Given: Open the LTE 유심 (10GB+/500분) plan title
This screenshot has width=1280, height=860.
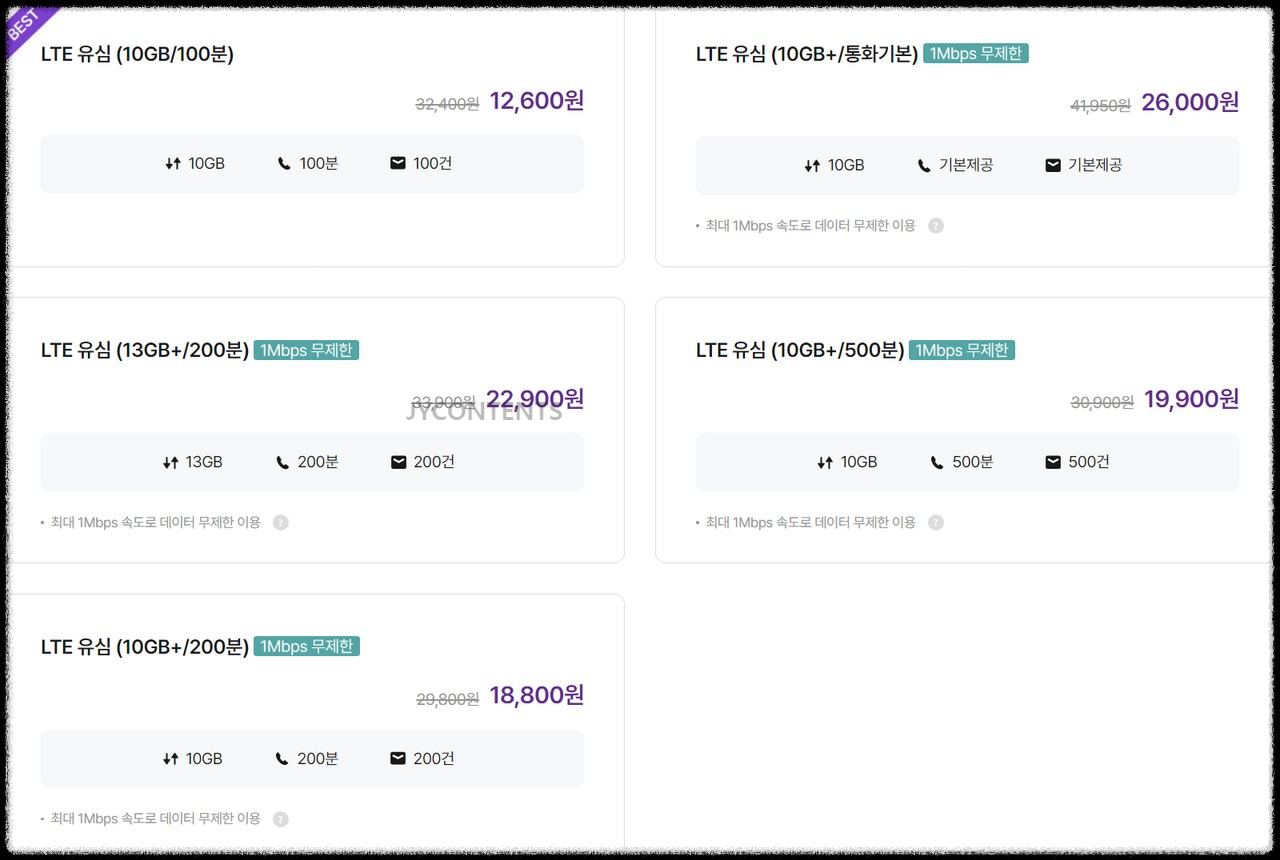Looking at the screenshot, I should (800, 350).
